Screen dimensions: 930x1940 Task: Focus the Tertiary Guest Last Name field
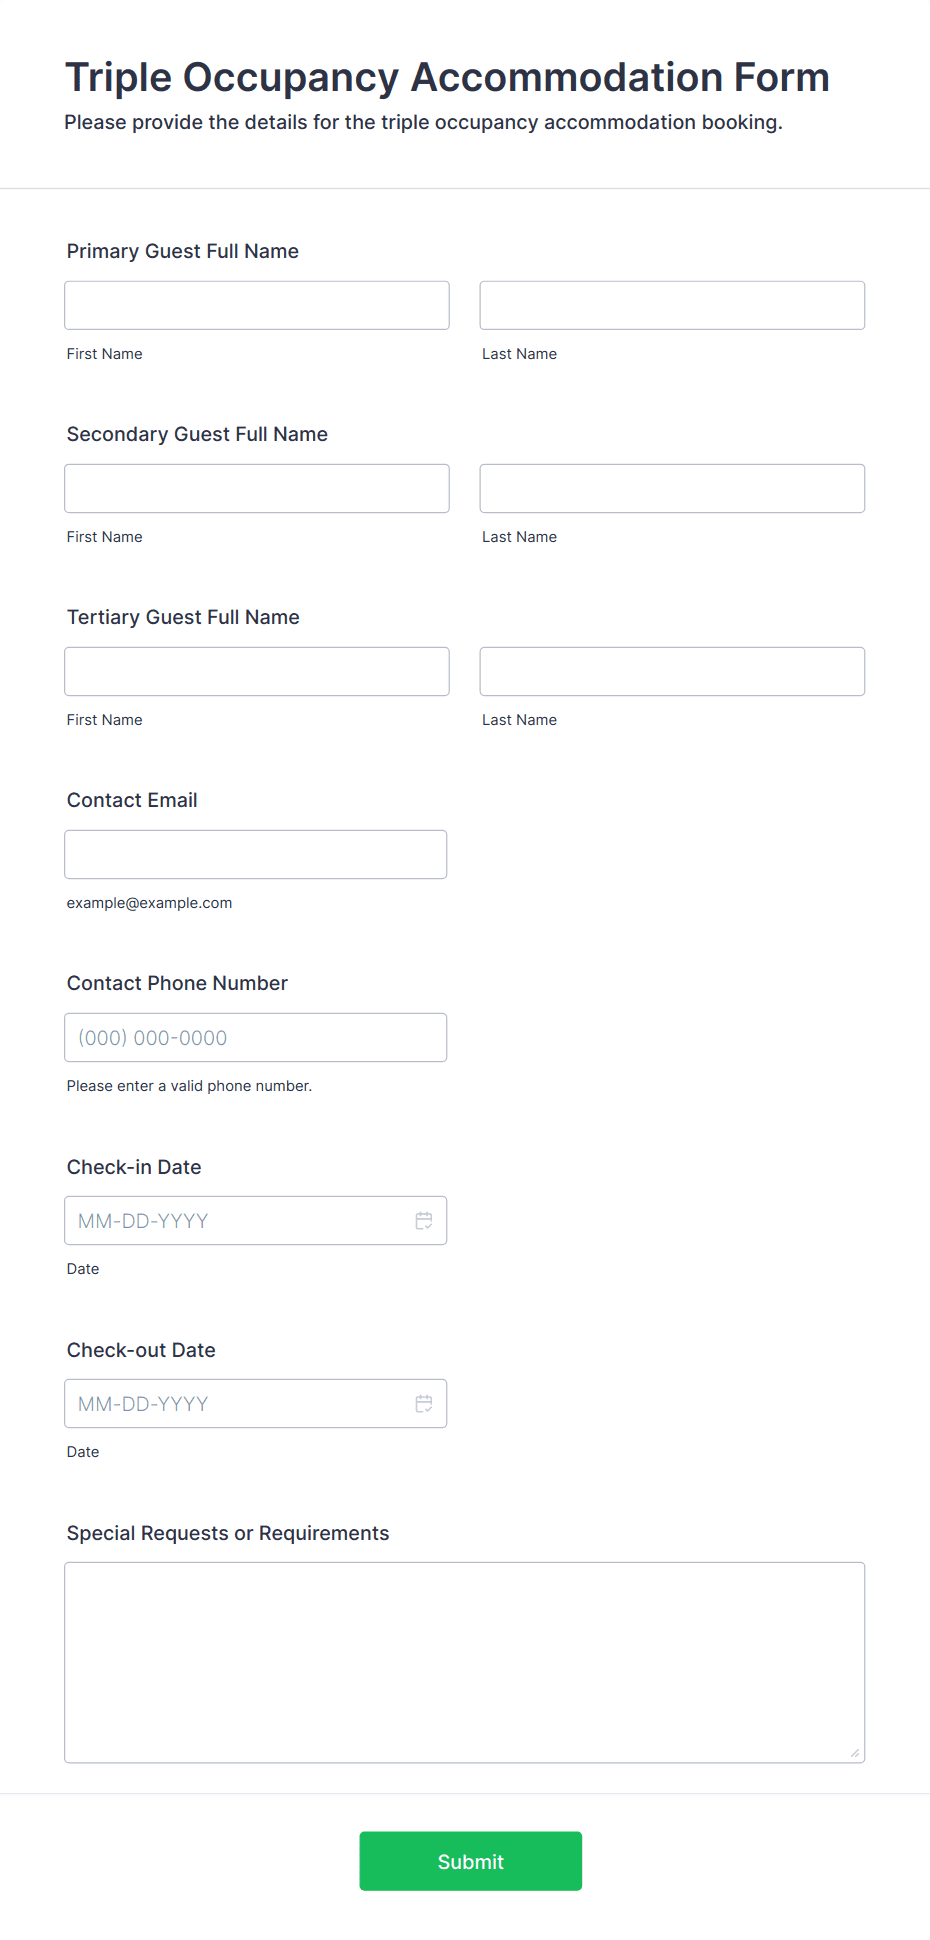click(x=672, y=671)
